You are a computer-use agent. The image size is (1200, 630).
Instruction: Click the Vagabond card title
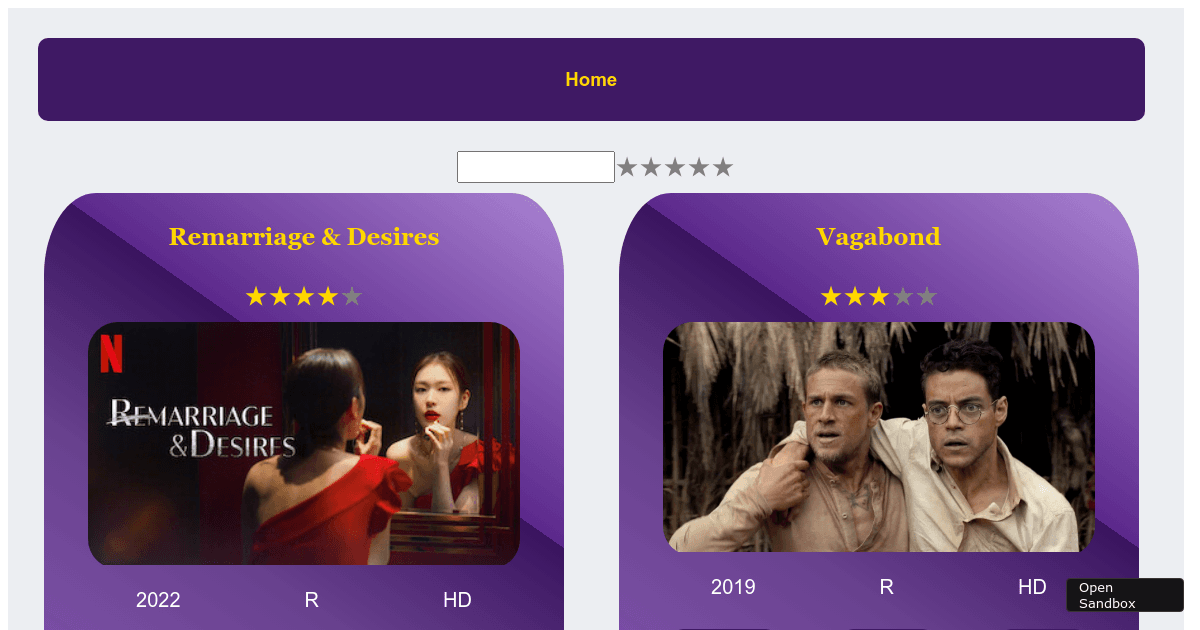[x=879, y=237]
